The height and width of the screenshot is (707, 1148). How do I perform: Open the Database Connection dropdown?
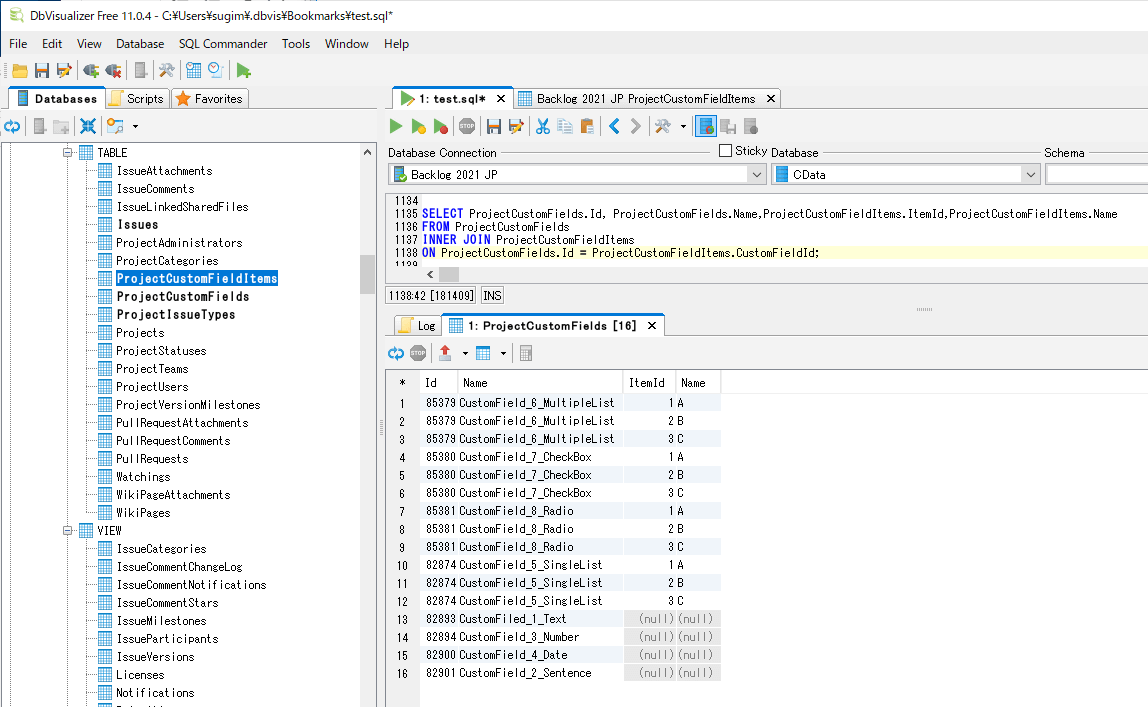click(x=757, y=175)
